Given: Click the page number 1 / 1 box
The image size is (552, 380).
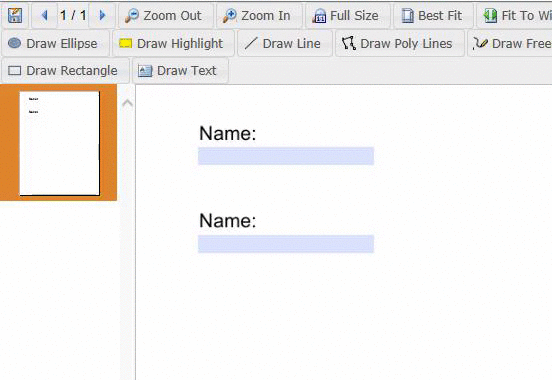Looking at the screenshot, I should [x=73, y=15].
